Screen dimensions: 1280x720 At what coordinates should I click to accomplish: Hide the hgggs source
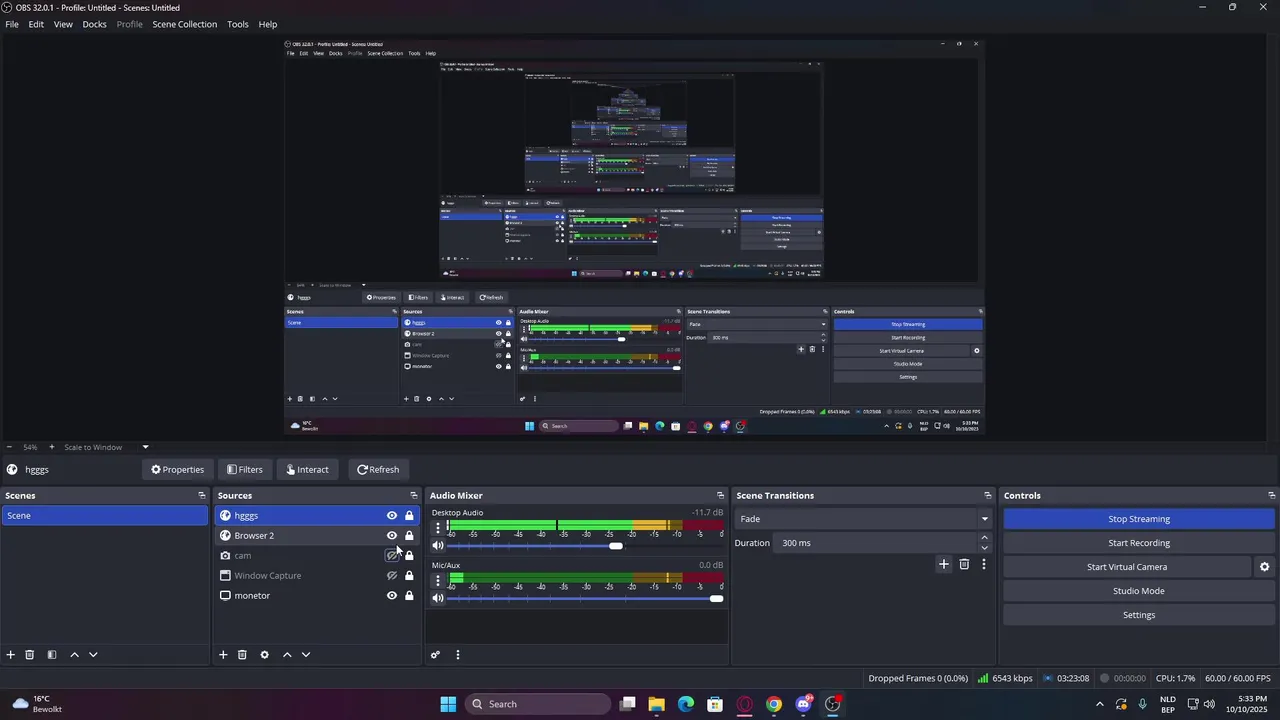[x=392, y=516]
